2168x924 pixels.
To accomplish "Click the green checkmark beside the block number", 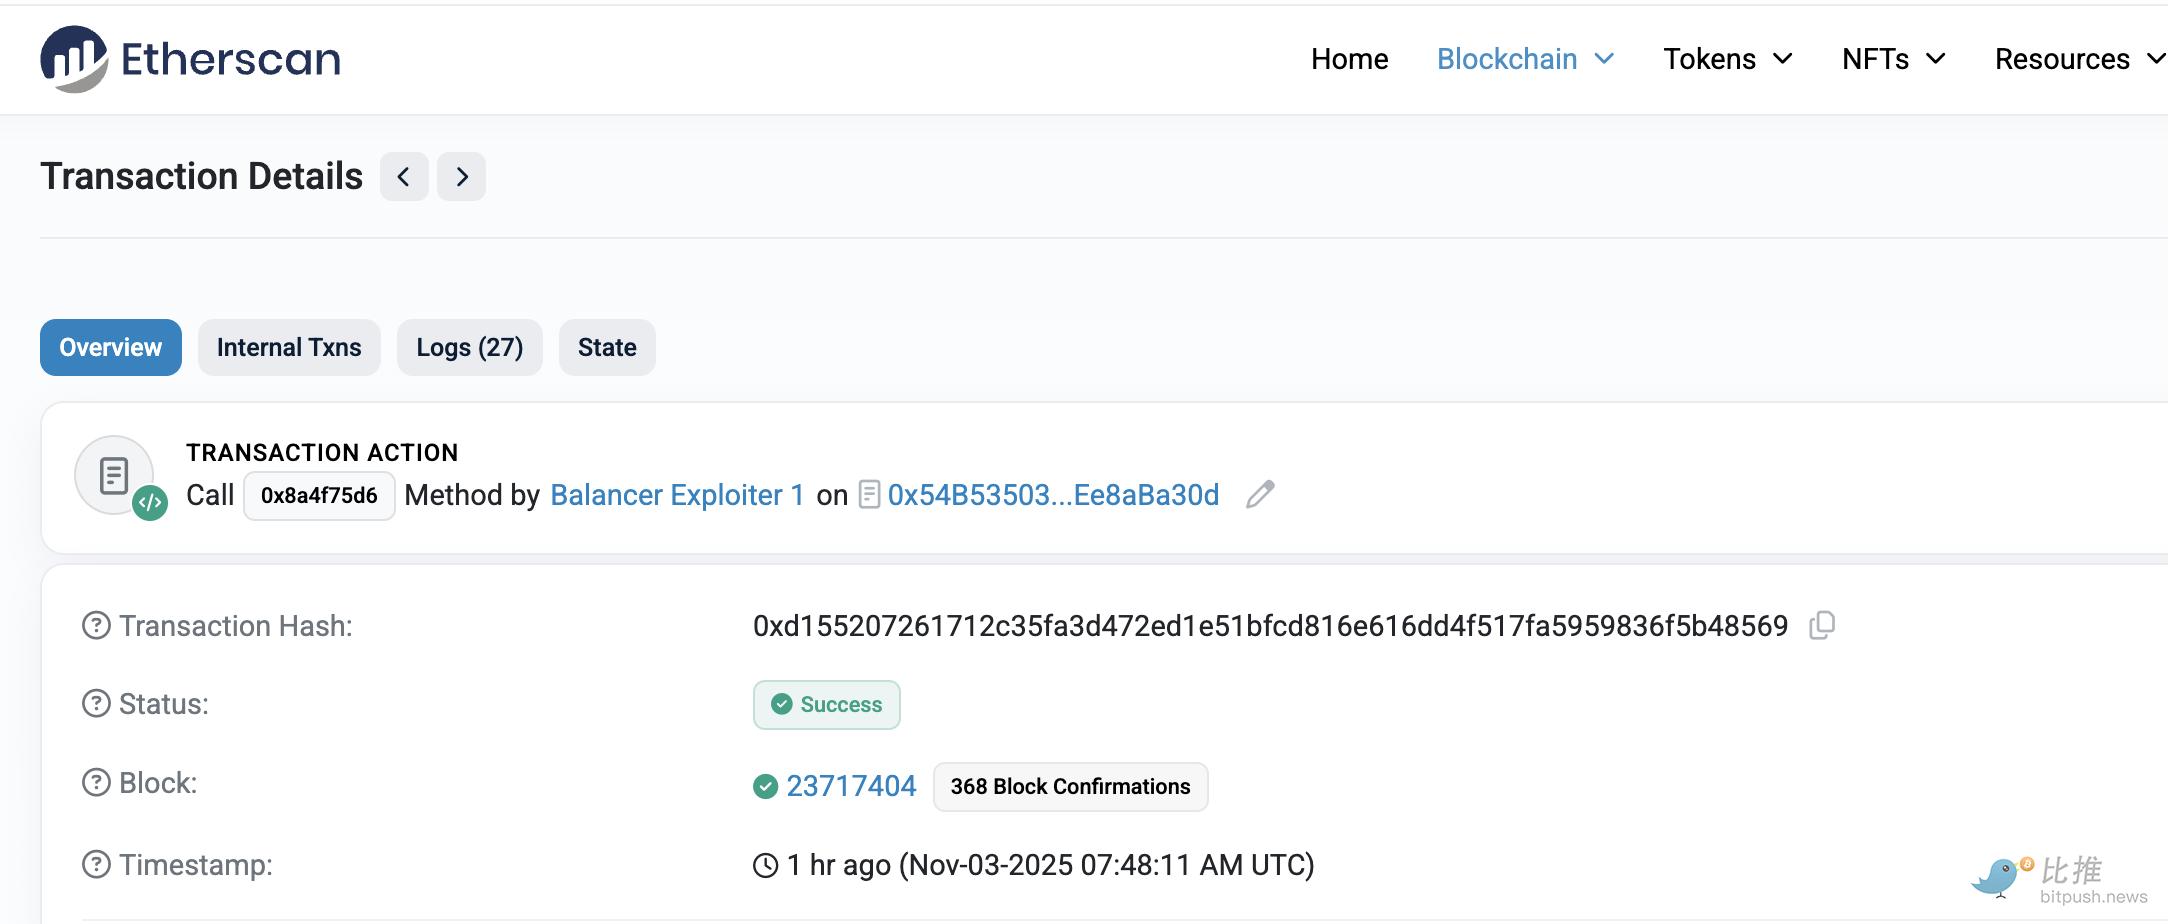I will tap(764, 786).
